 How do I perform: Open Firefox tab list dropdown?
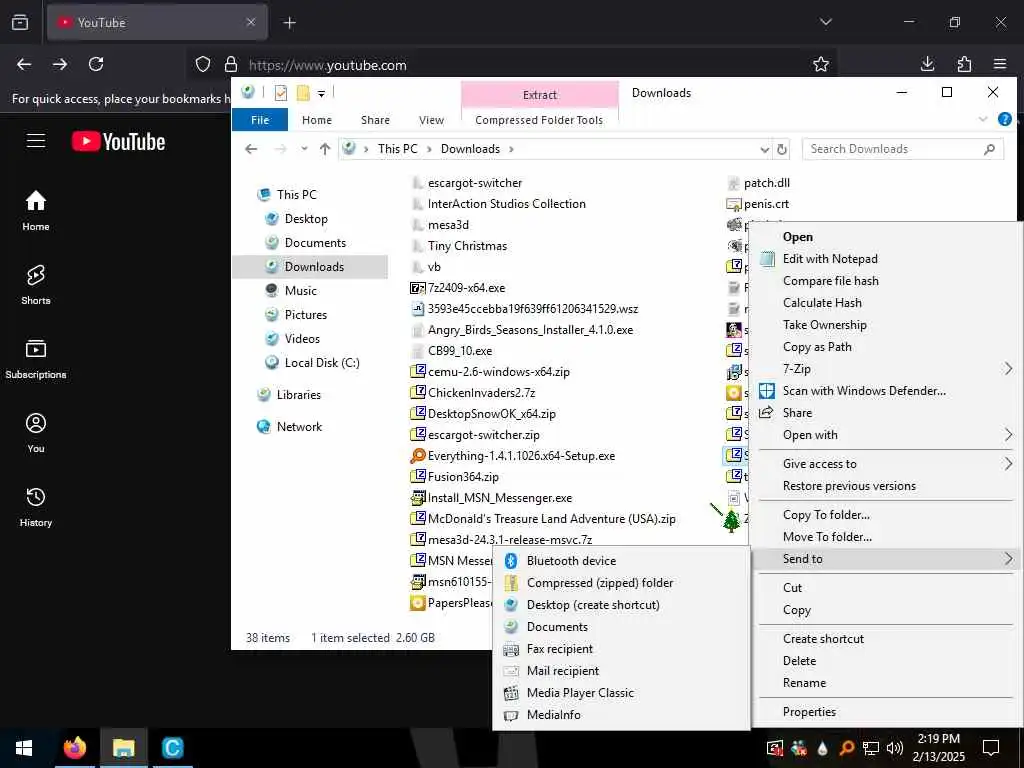825,22
